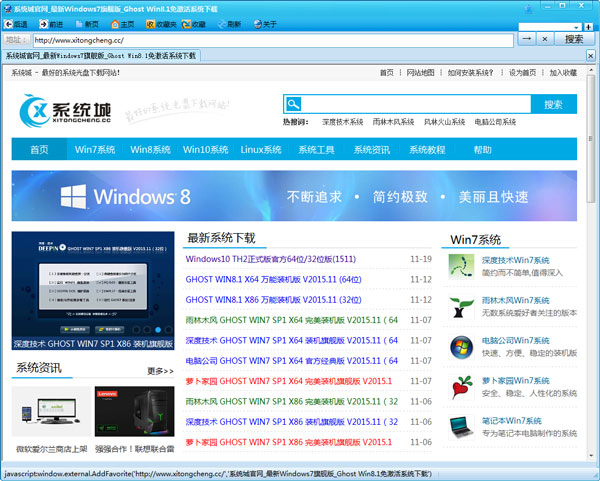Click the highlighted blue dot on the slideshow
Image resolution: width=600 pixels, height=481 pixels.
coord(158,329)
